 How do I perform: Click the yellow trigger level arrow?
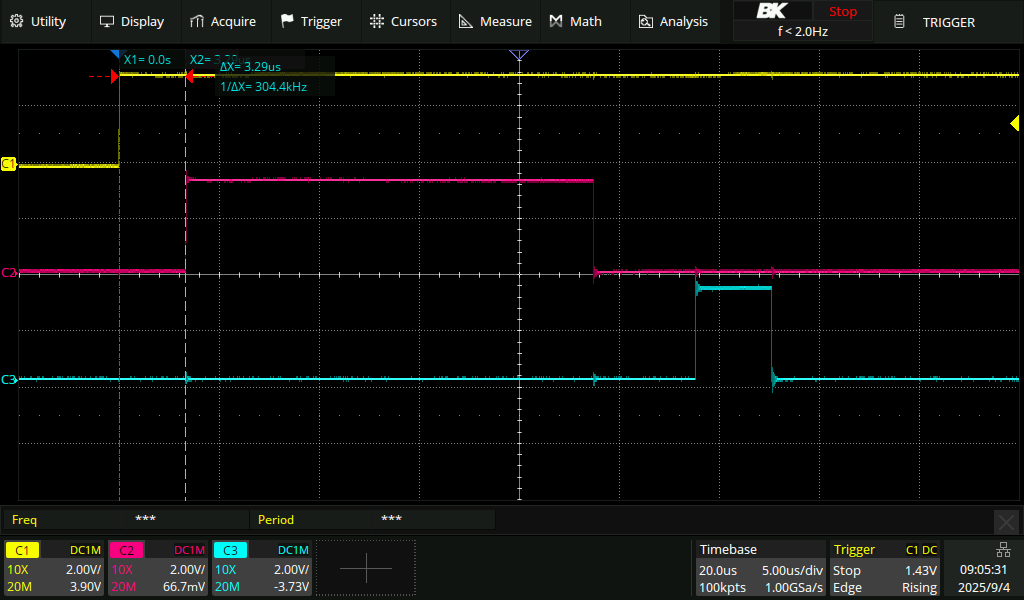click(1015, 123)
